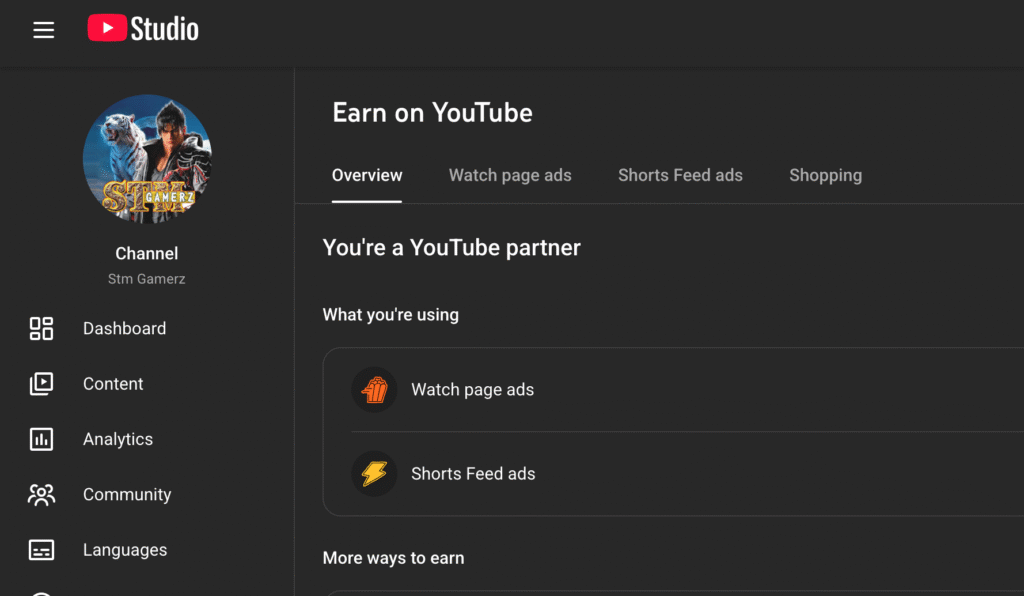
Task: Open the hamburger navigation menu
Action: [43, 30]
